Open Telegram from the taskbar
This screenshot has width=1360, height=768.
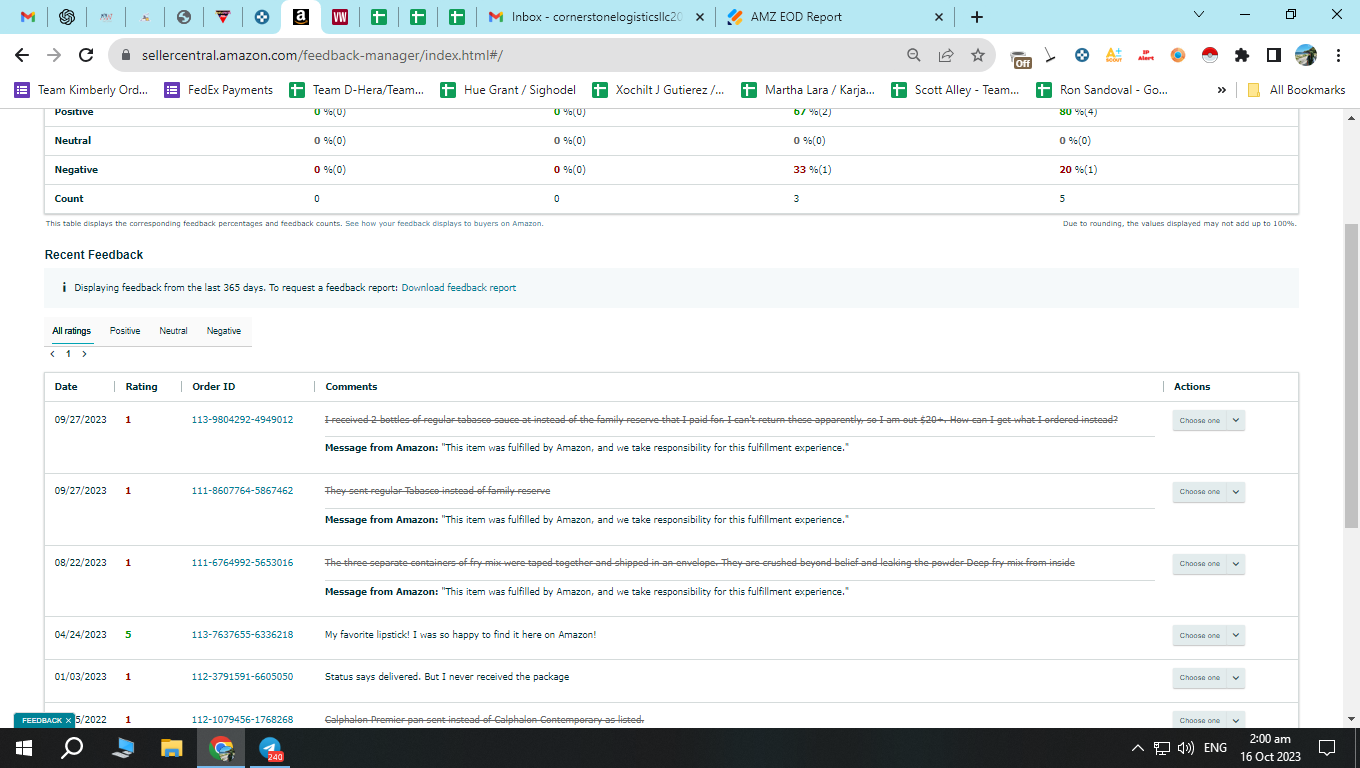pyautogui.click(x=271, y=748)
